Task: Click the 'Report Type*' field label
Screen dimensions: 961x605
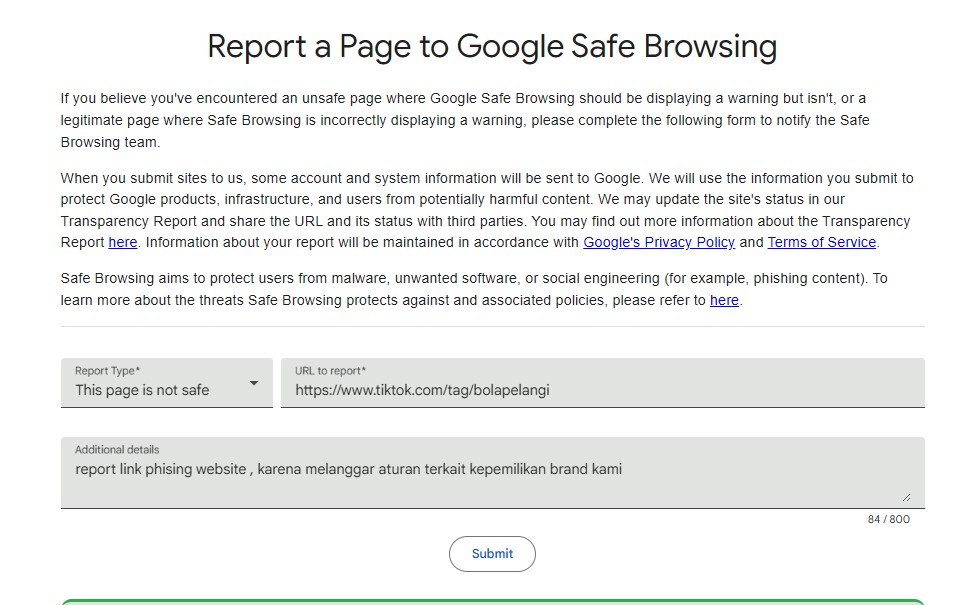Action: pos(107,371)
